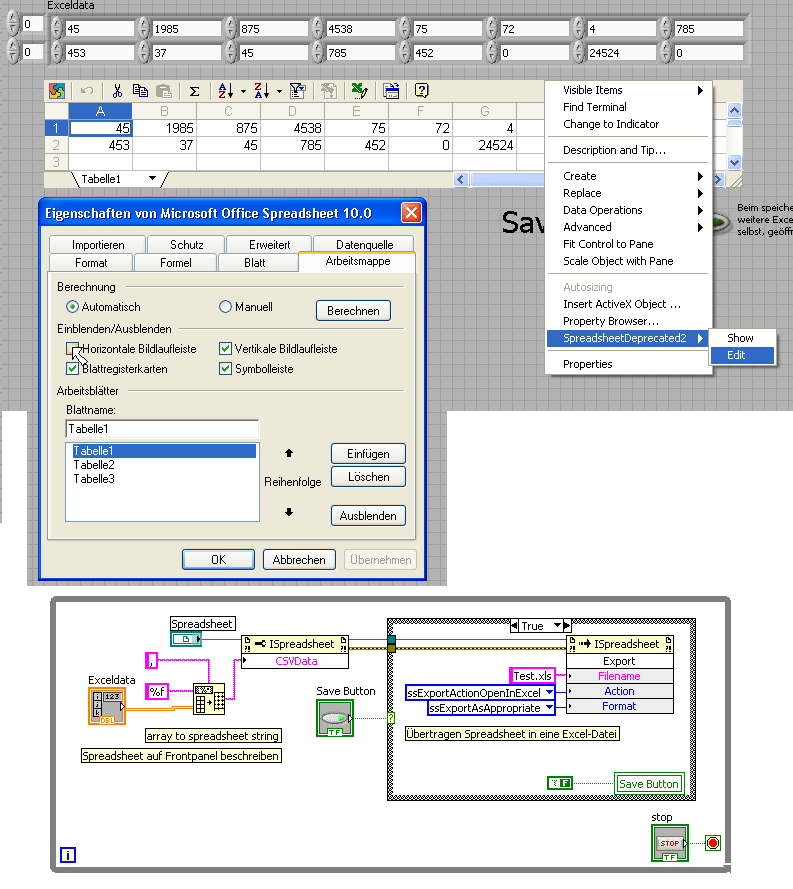
Task: Click the Spreadsheet control reference terminal
Action: click(x=186, y=639)
